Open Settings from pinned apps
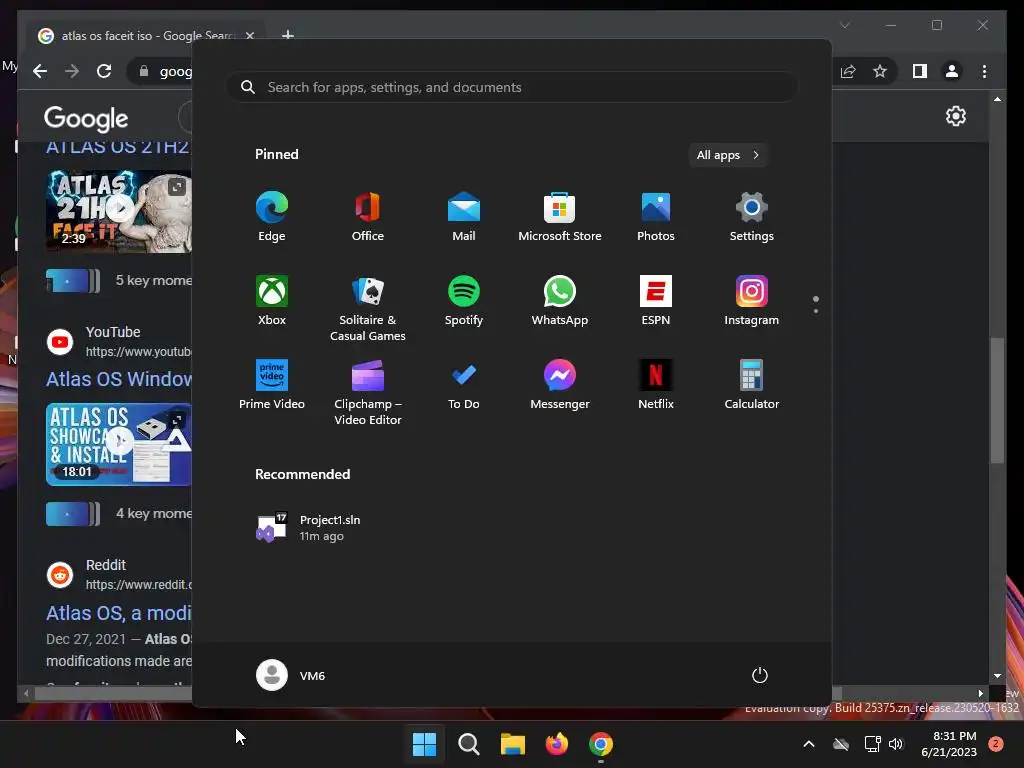 click(x=752, y=217)
